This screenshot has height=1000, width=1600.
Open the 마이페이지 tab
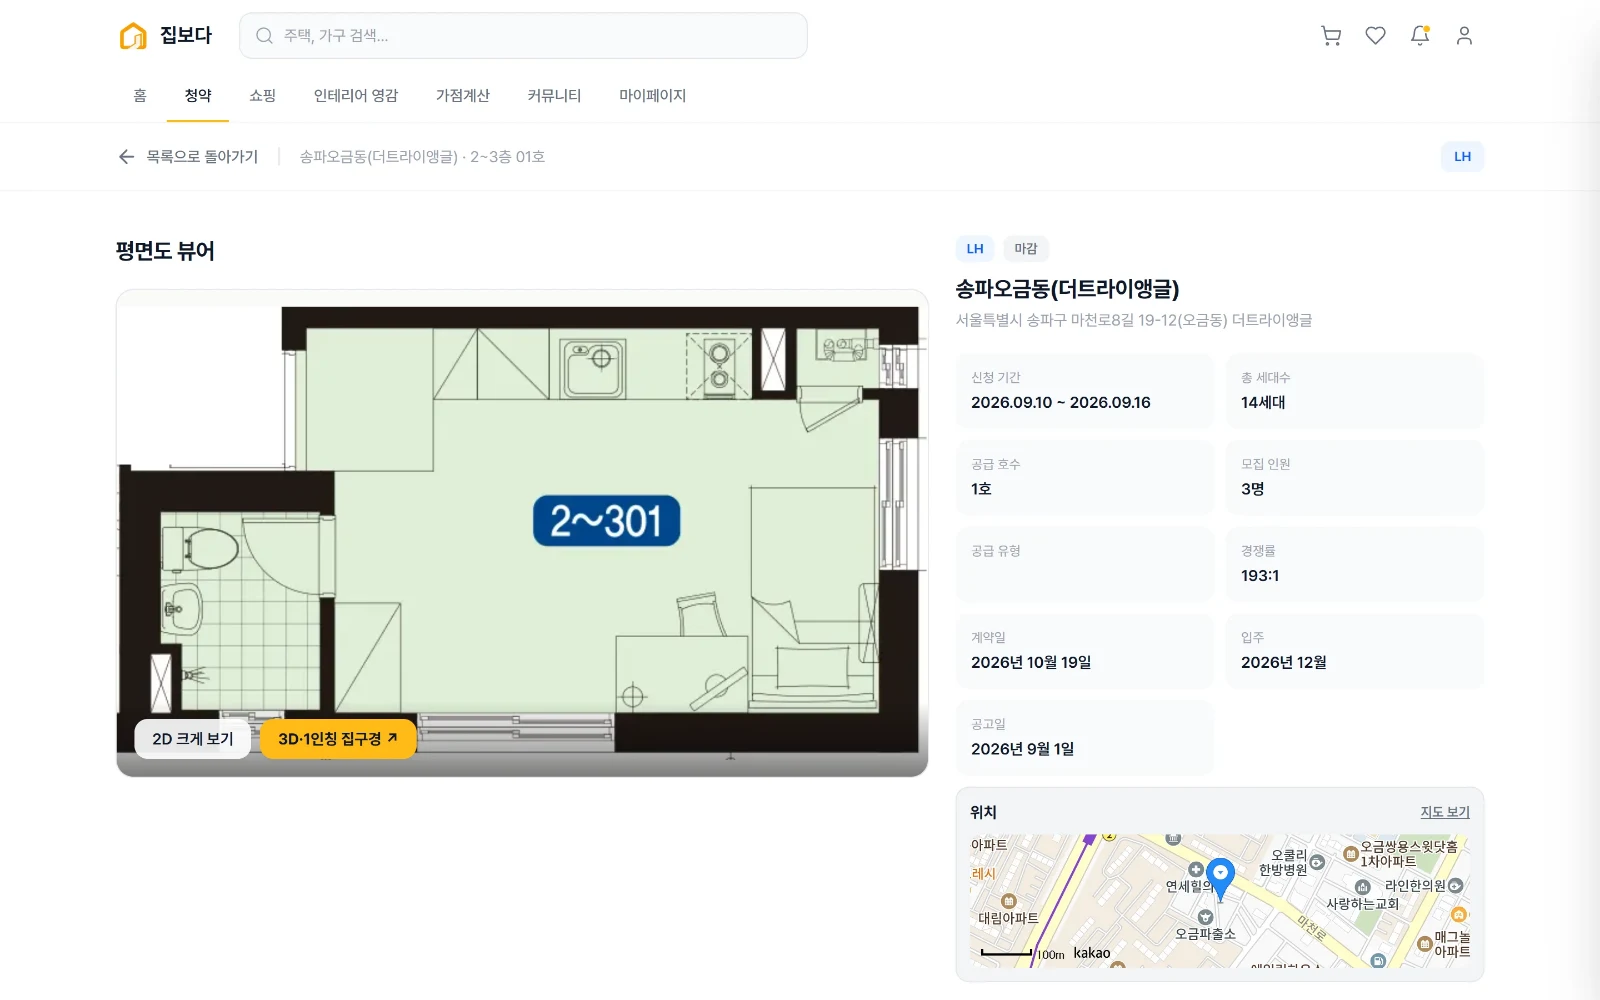coord(652,96)
